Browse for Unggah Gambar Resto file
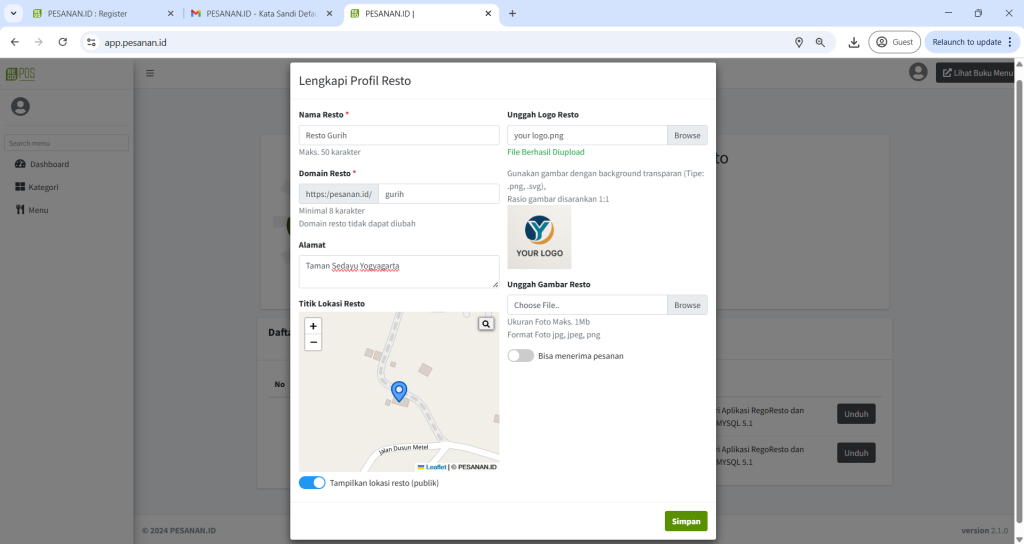The height and width of the screenshot is (544, 1024). [687, 305]
